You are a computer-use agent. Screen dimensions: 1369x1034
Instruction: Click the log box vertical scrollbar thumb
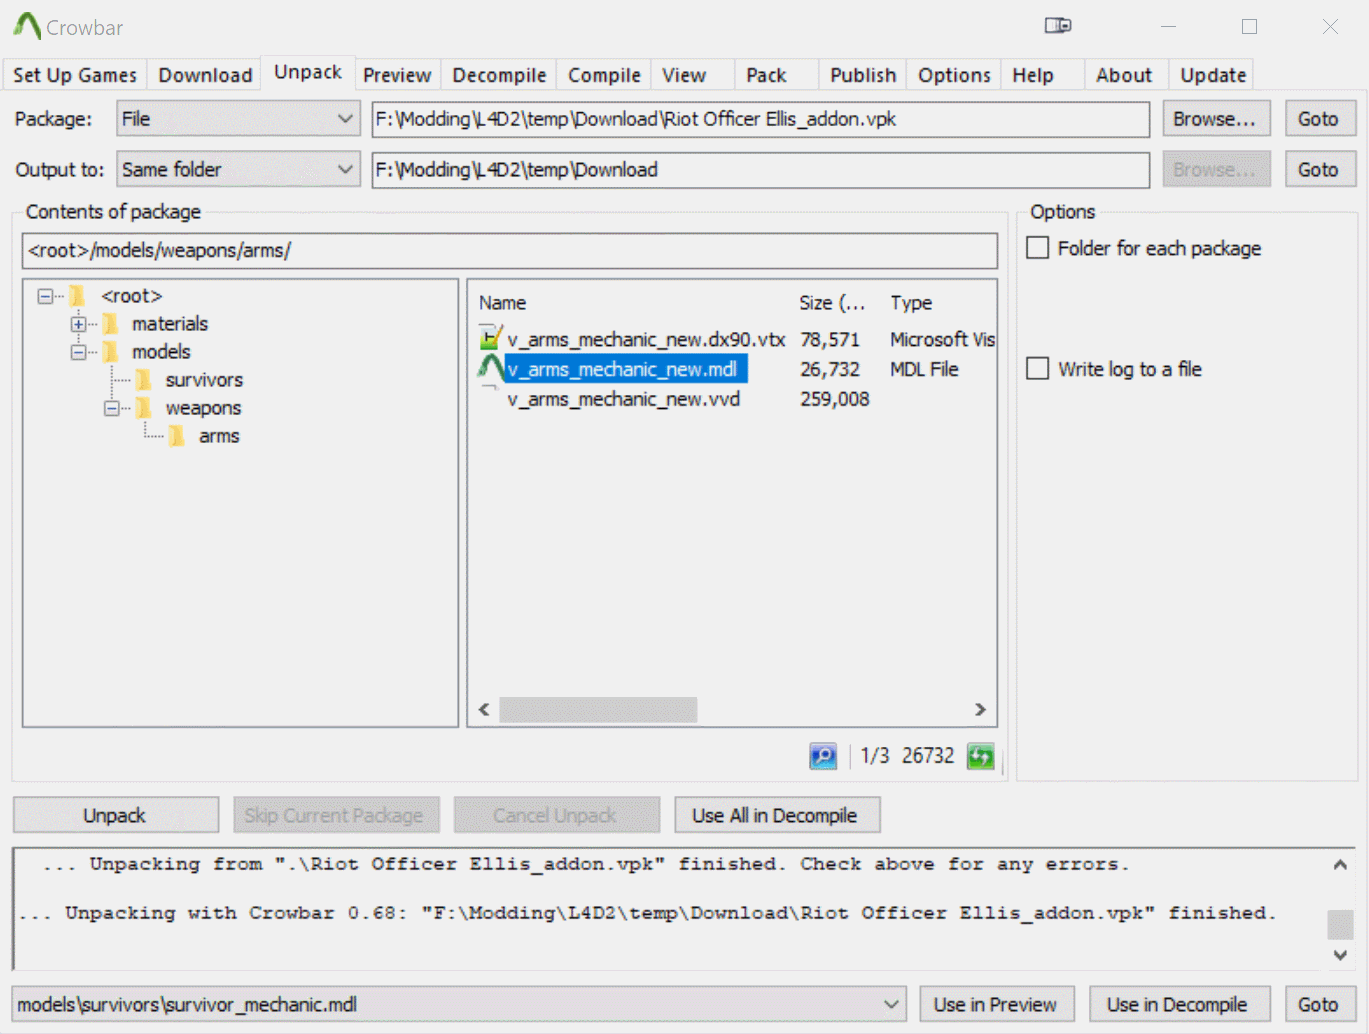(x=1340, y=924)
